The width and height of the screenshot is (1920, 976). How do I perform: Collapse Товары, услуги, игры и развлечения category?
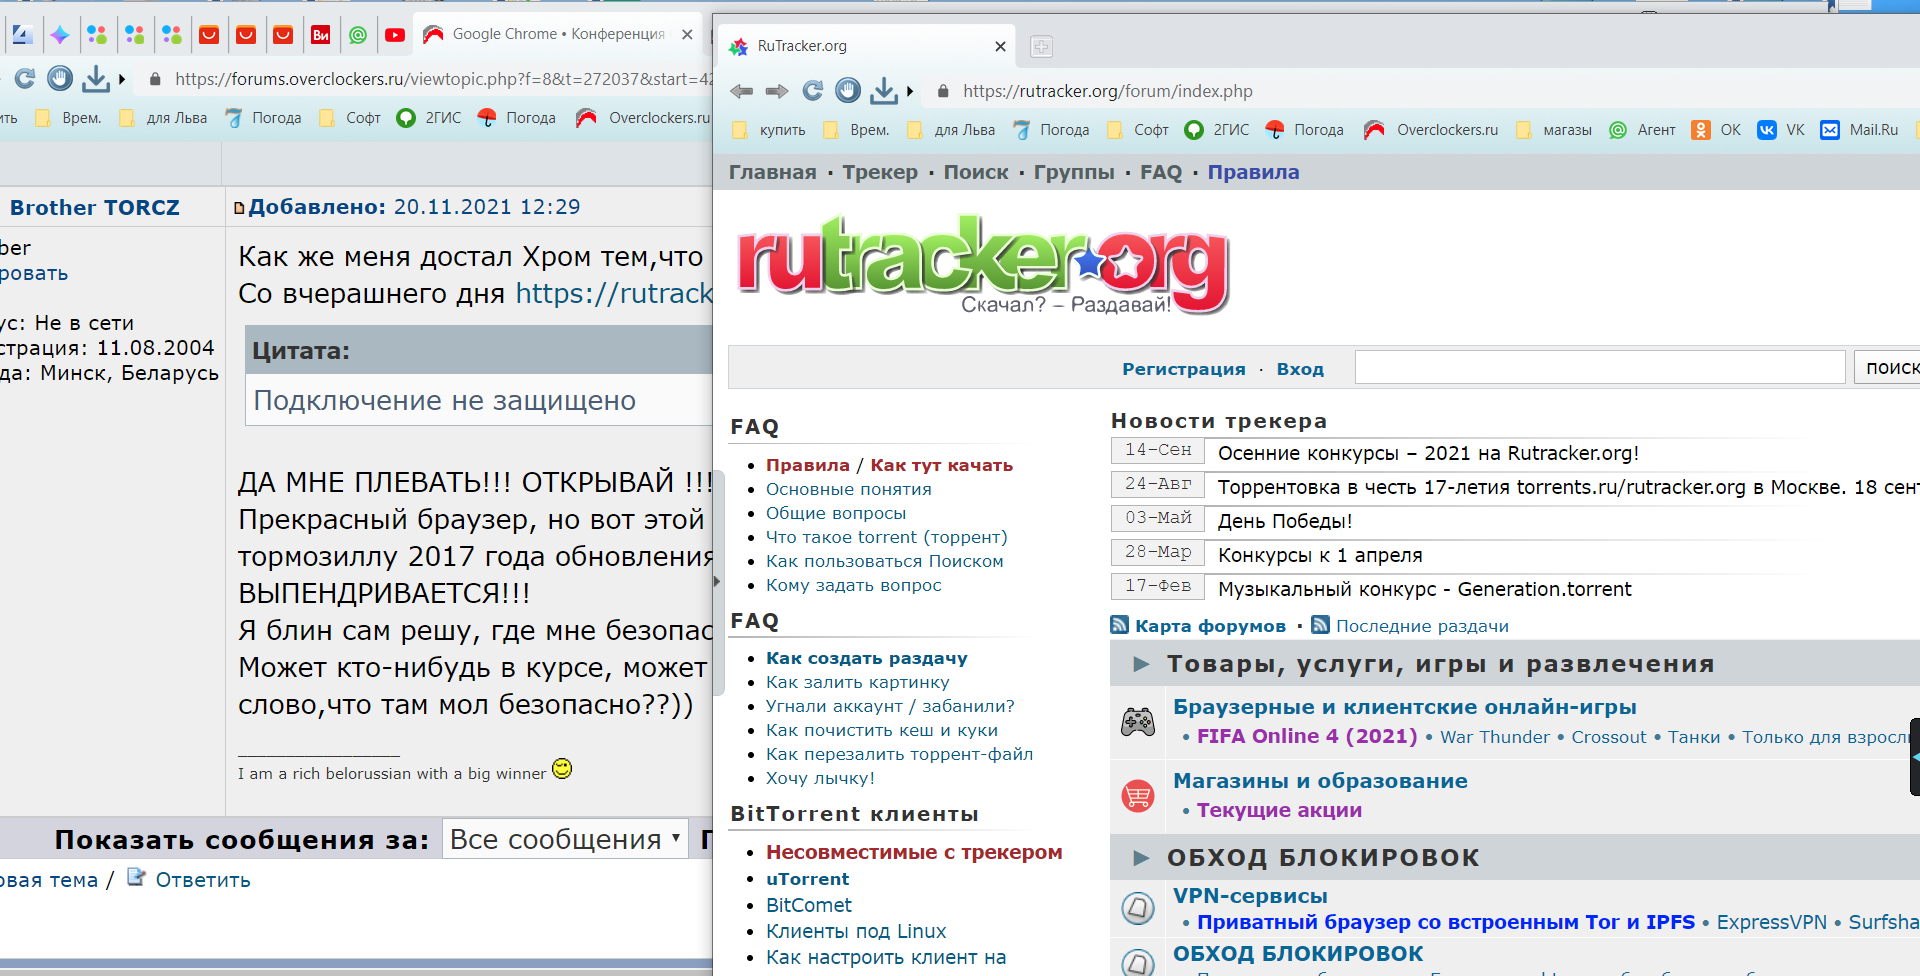coord(1141,664)
